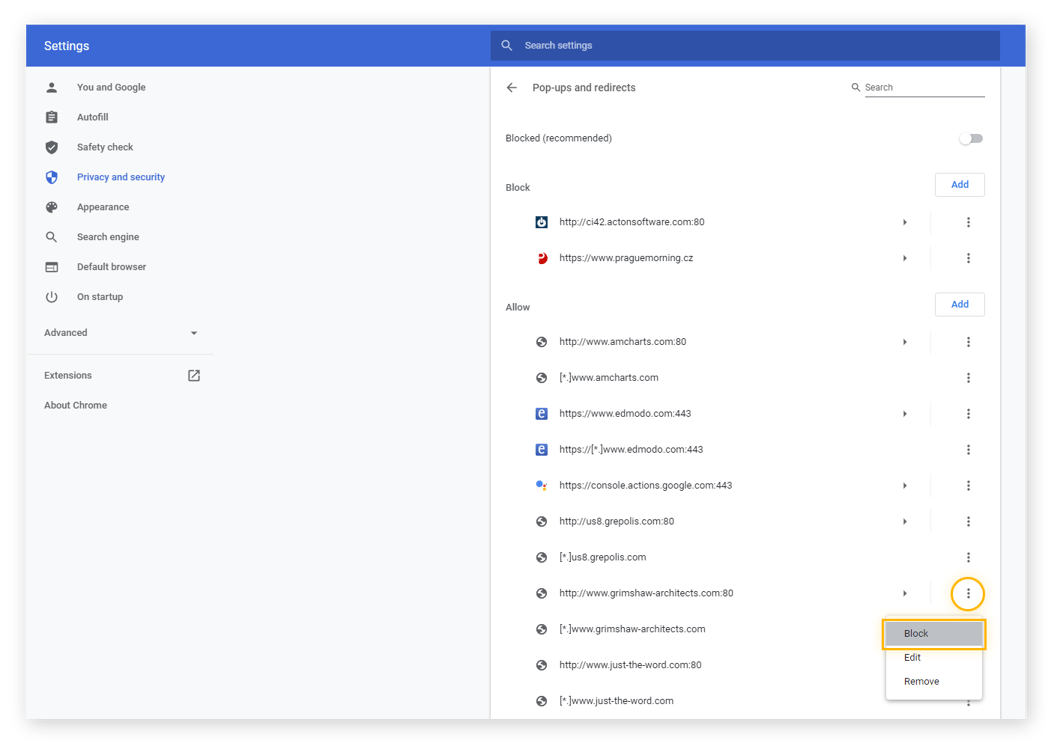Screen dimensions: 1057x749
Task: Click Add in the Block section
Action: tap(959, 184)
